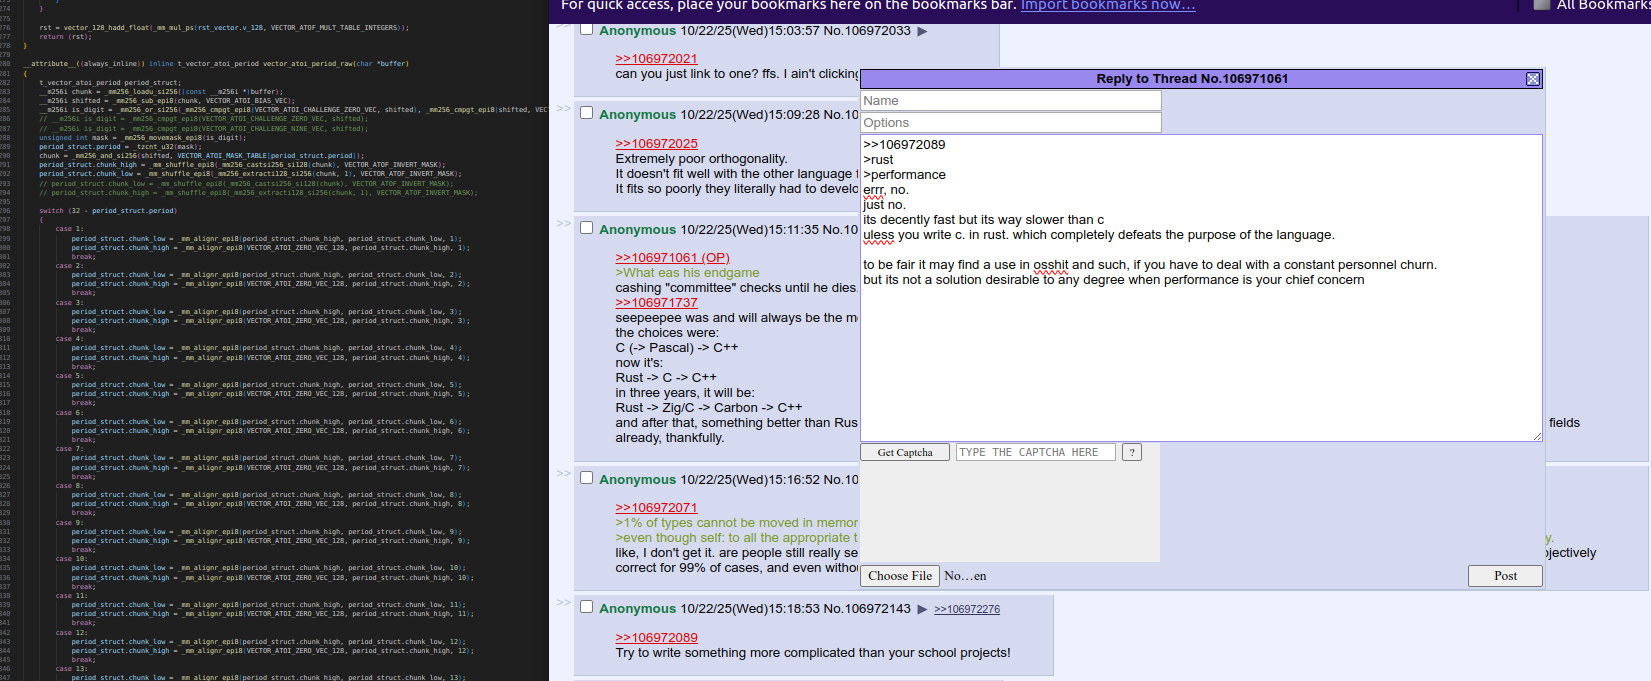The image size is (1651, 681).
Task: Click 'return (rst);' line in code editor
Action: 65,37
